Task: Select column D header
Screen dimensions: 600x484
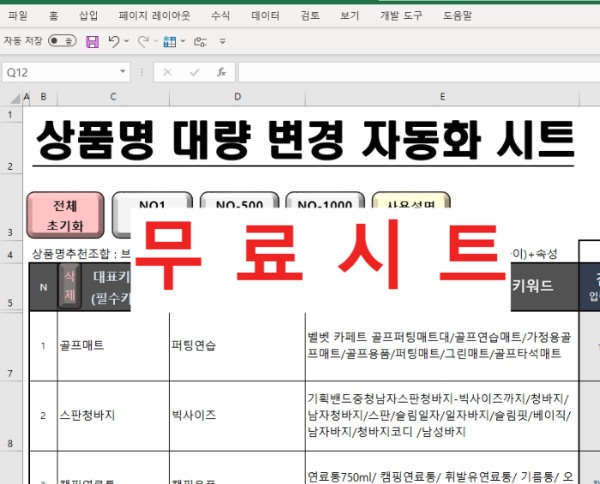Action: pos(237,97)
